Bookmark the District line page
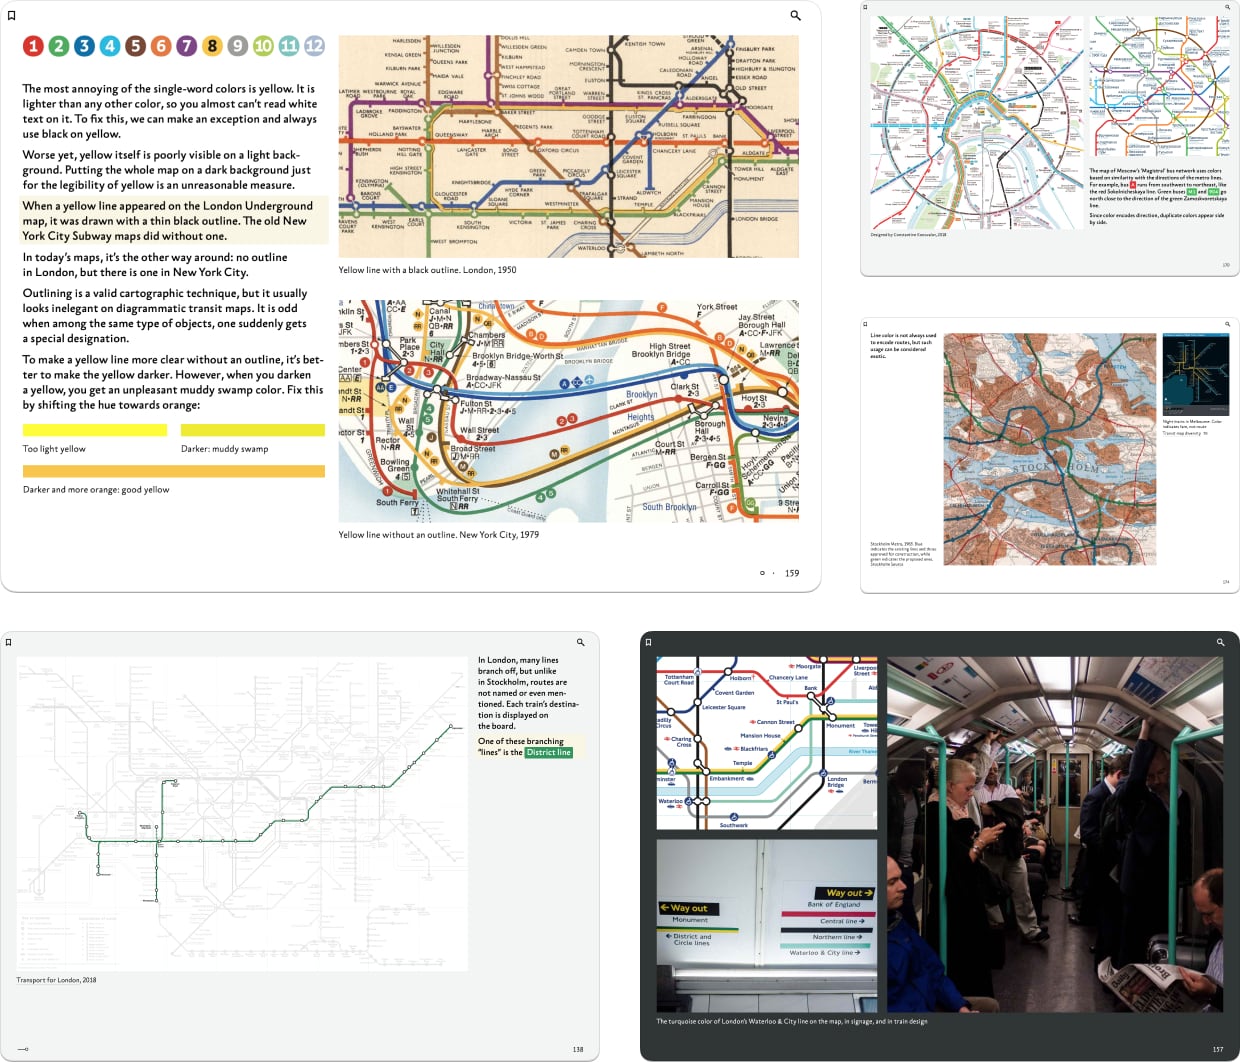This screenshot has width=1240, height=1062. [9, 642]
